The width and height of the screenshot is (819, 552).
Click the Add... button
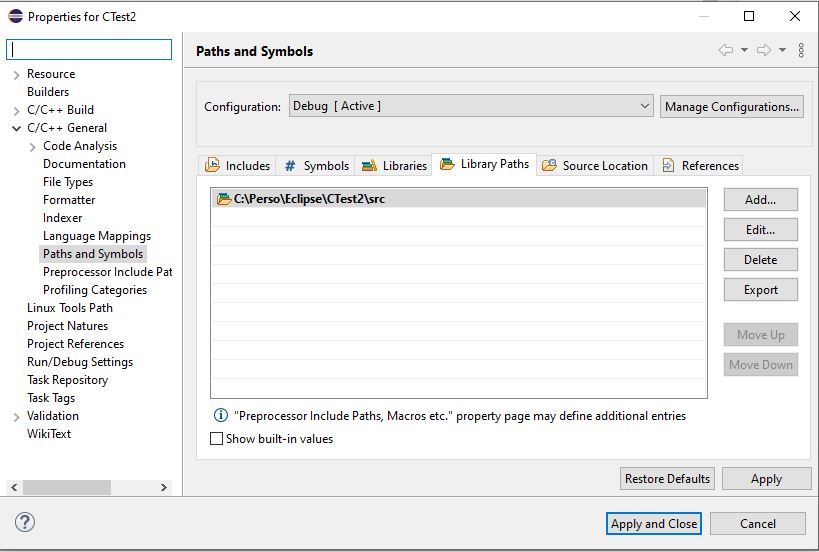[760, 200]
